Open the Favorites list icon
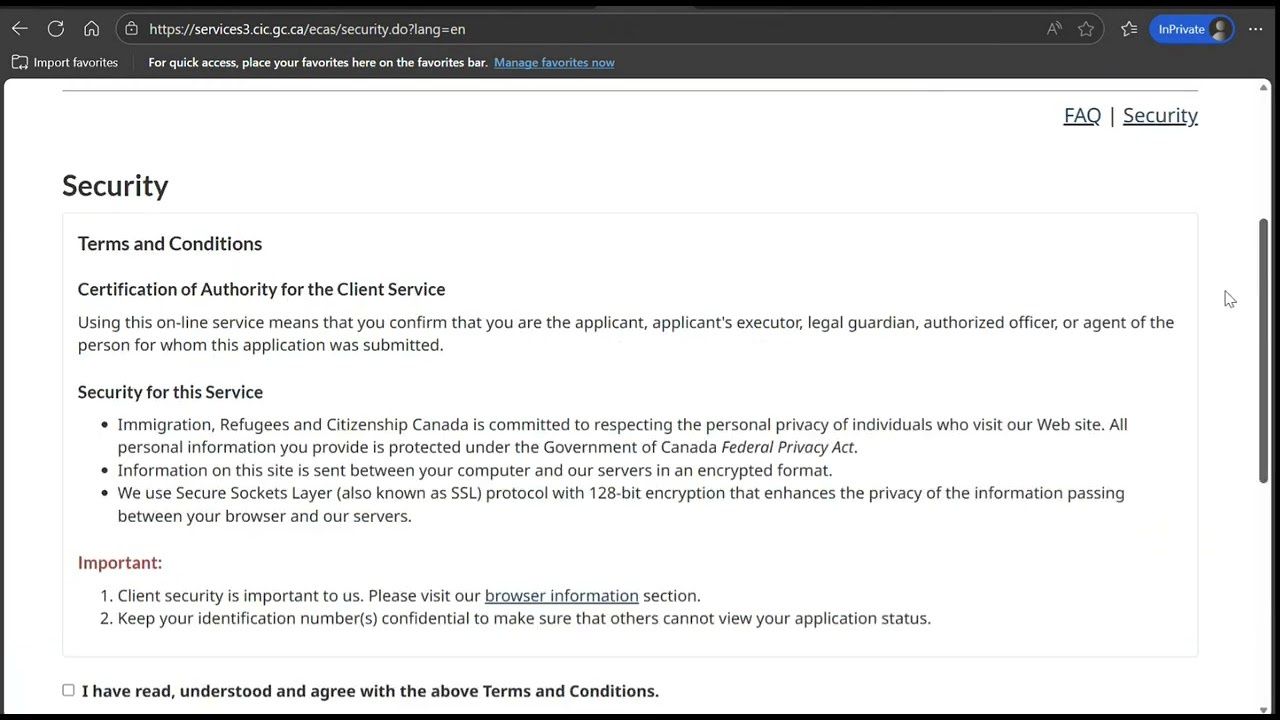1280x720 pixels. coord(1129,29)
